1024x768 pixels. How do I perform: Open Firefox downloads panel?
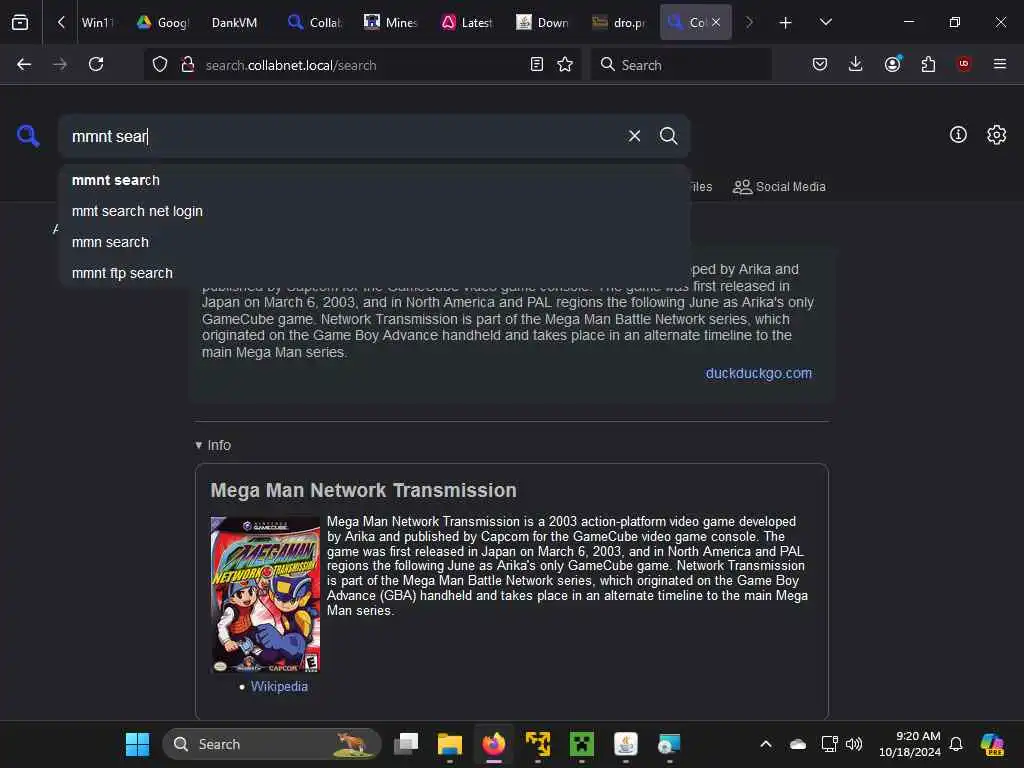856,64
